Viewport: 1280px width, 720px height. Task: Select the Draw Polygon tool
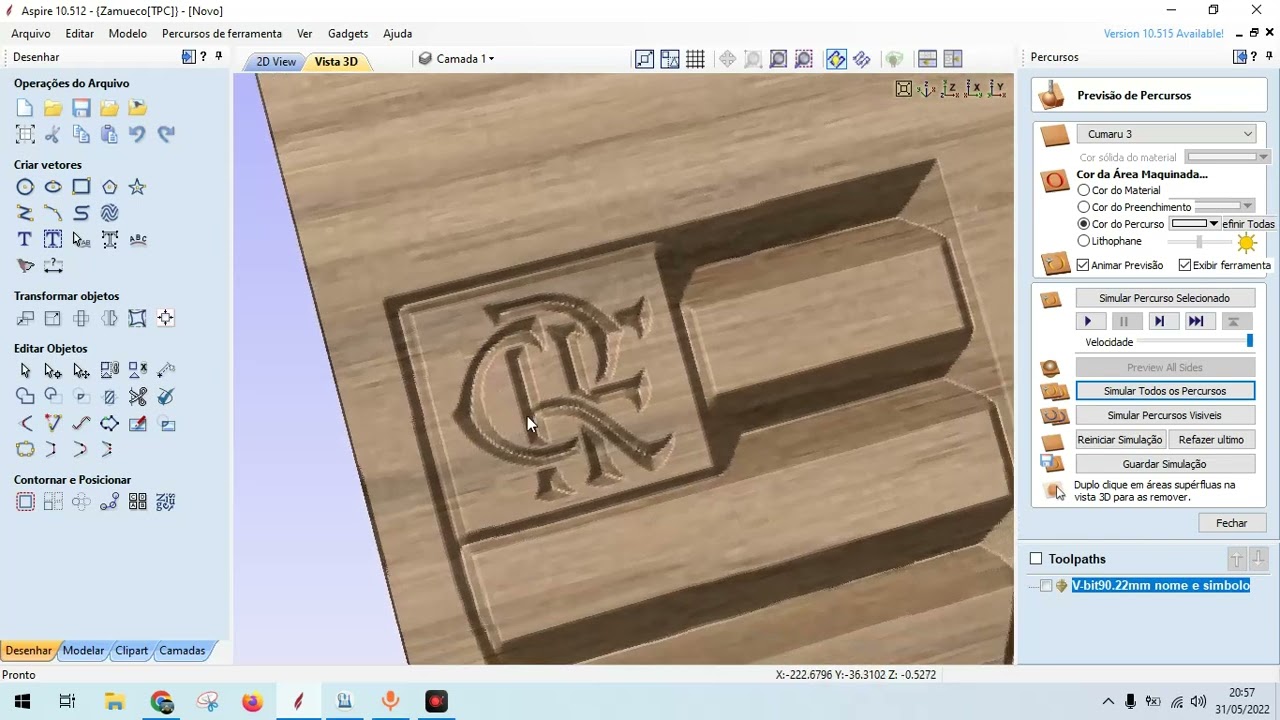[x=109, y=187]
